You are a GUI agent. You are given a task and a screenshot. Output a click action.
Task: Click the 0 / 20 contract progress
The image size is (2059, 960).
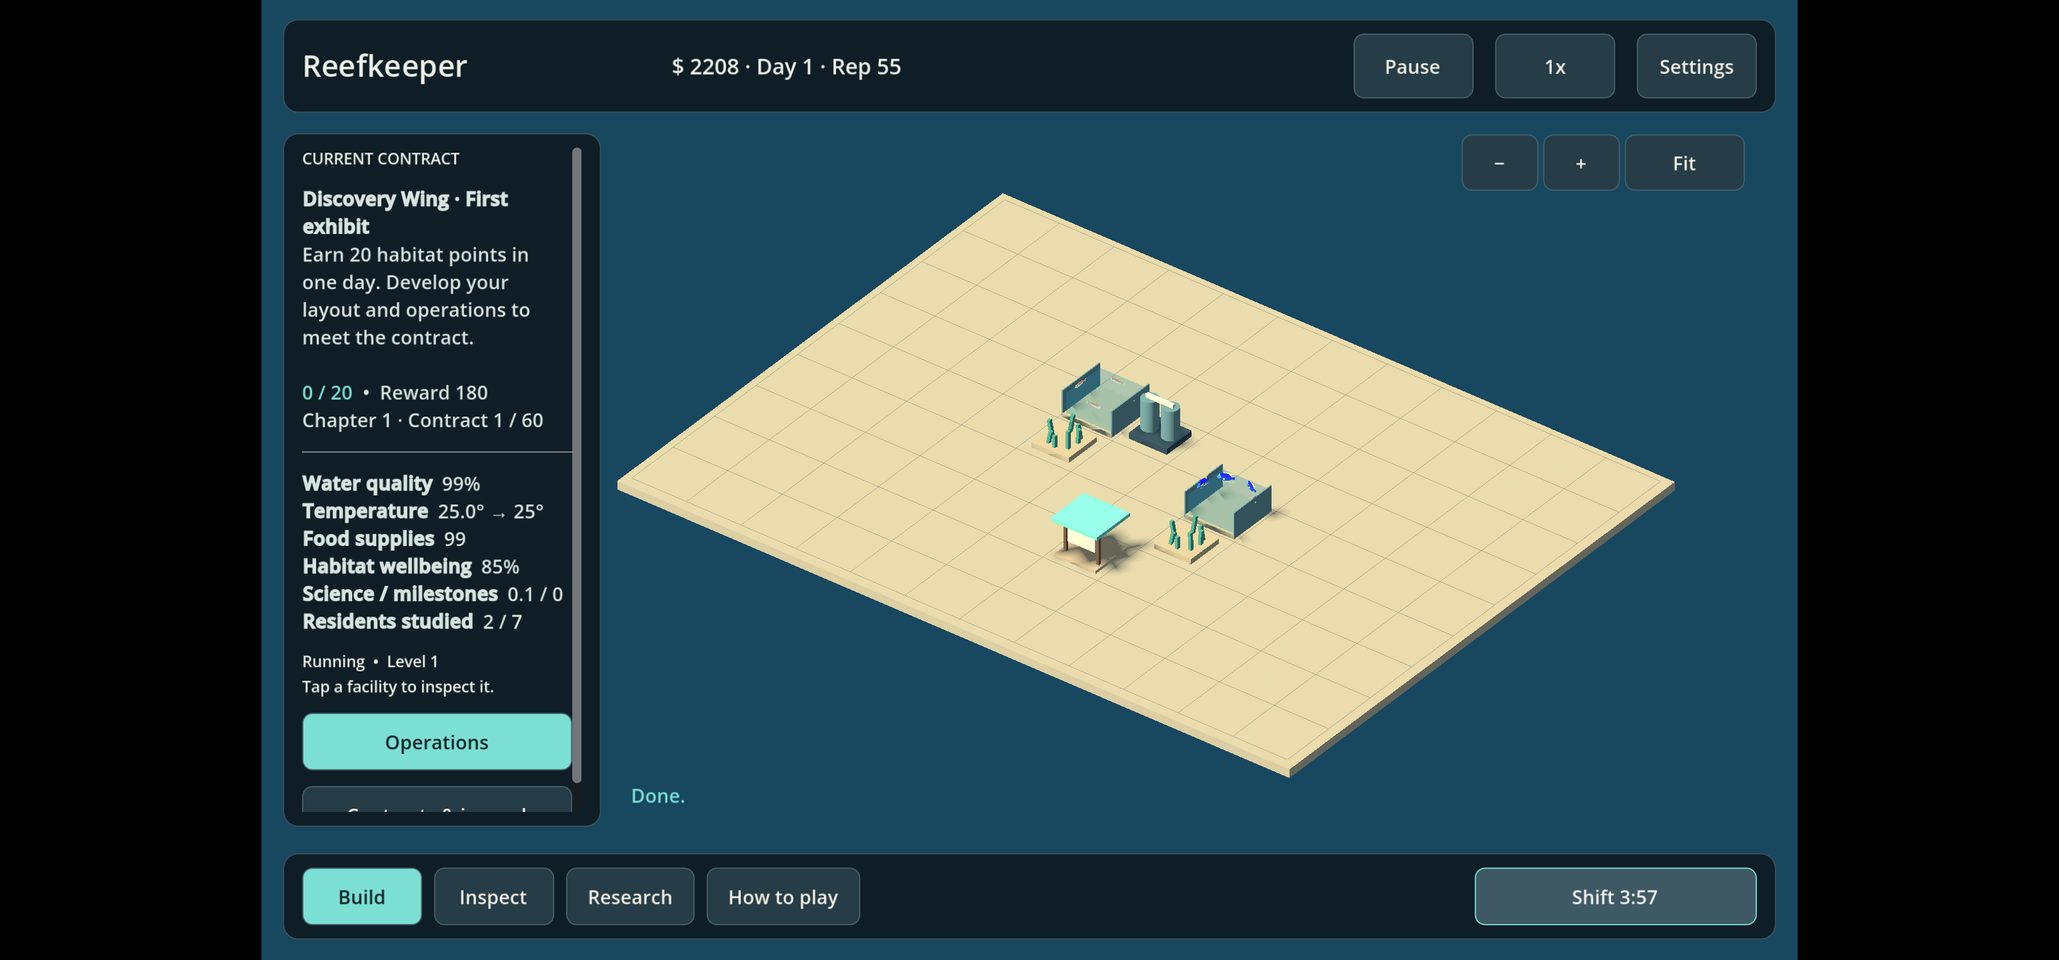pos(327,392)
